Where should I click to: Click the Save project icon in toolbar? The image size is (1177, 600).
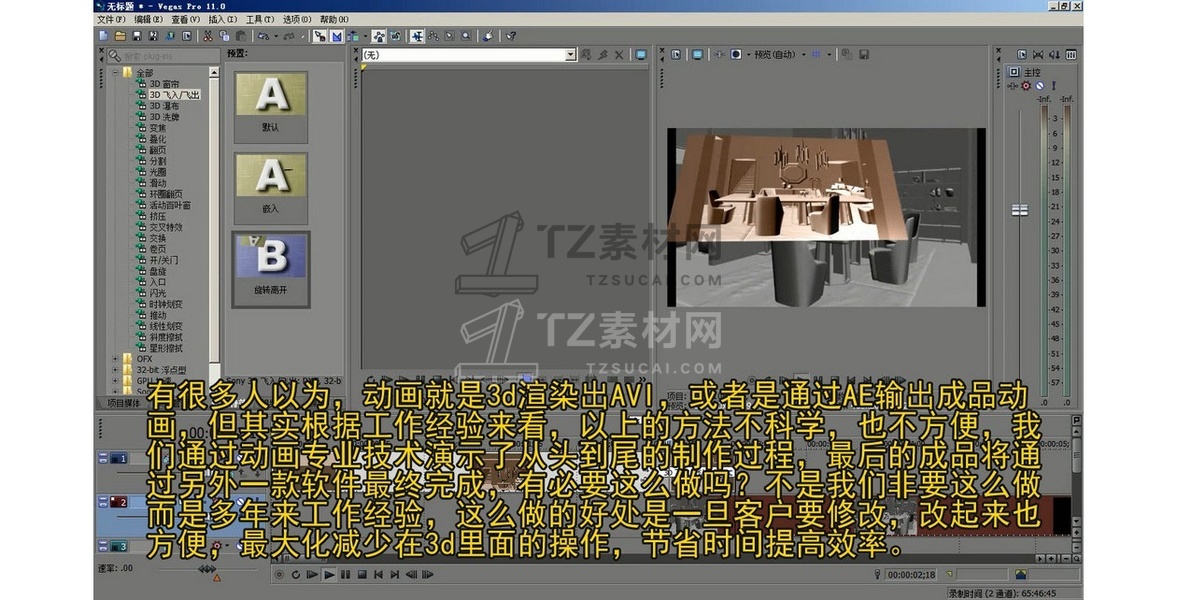coord(136,37)
